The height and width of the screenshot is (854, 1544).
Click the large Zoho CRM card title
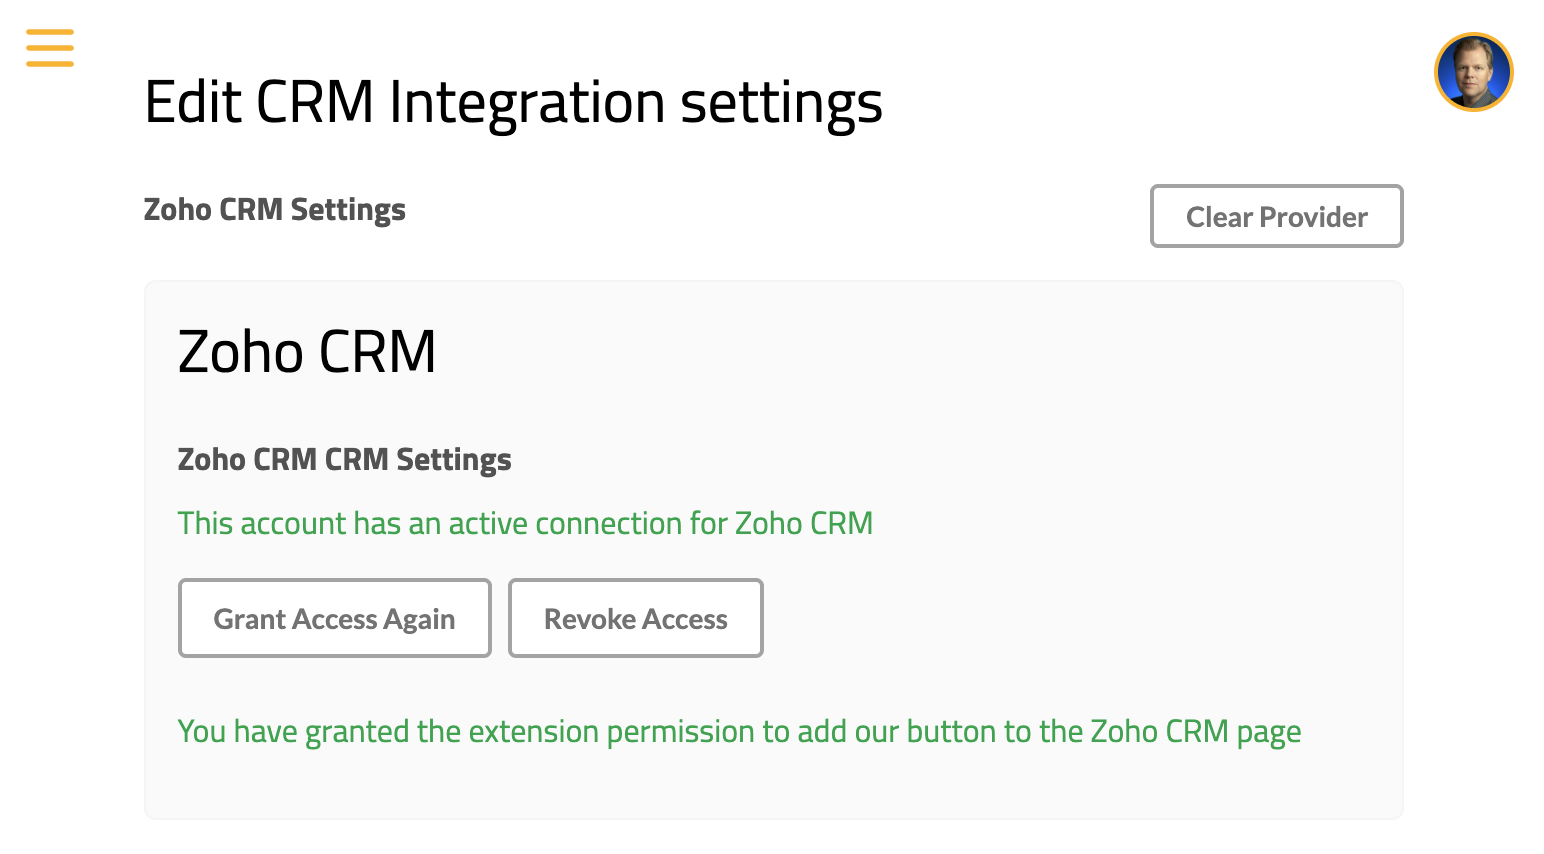click(307, 352)
